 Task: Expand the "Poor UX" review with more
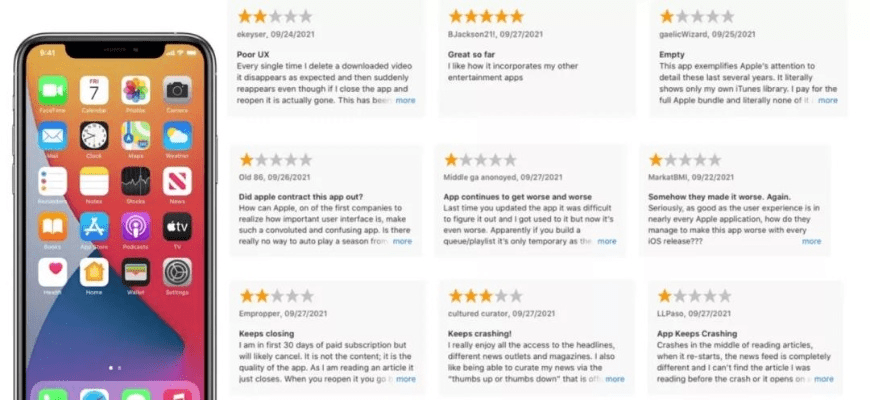[x=405, y=100]
